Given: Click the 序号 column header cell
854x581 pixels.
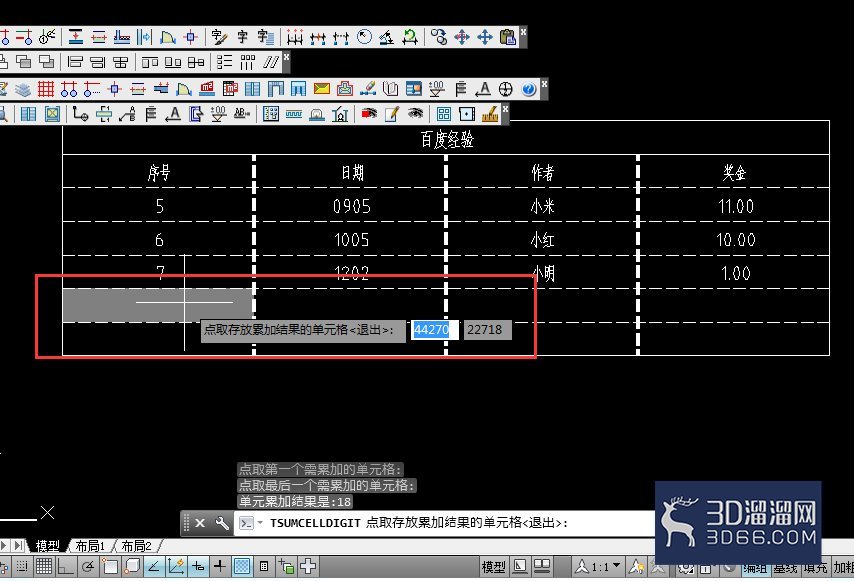Looking at the screenshot, I should (158, 172).
